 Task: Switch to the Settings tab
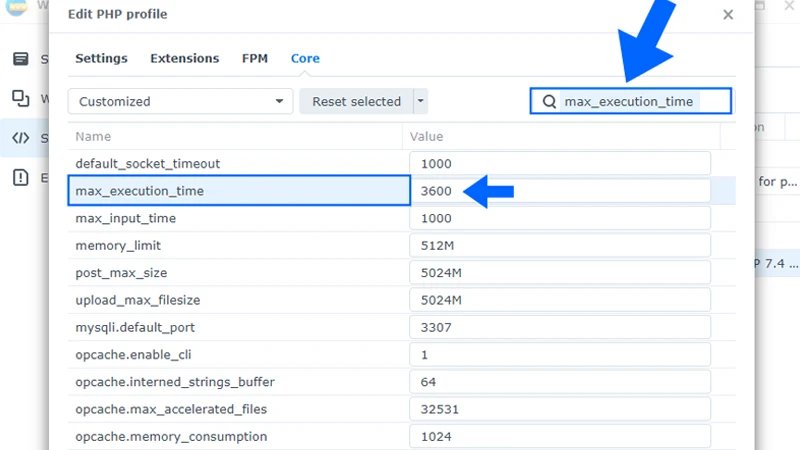point(101,59)
